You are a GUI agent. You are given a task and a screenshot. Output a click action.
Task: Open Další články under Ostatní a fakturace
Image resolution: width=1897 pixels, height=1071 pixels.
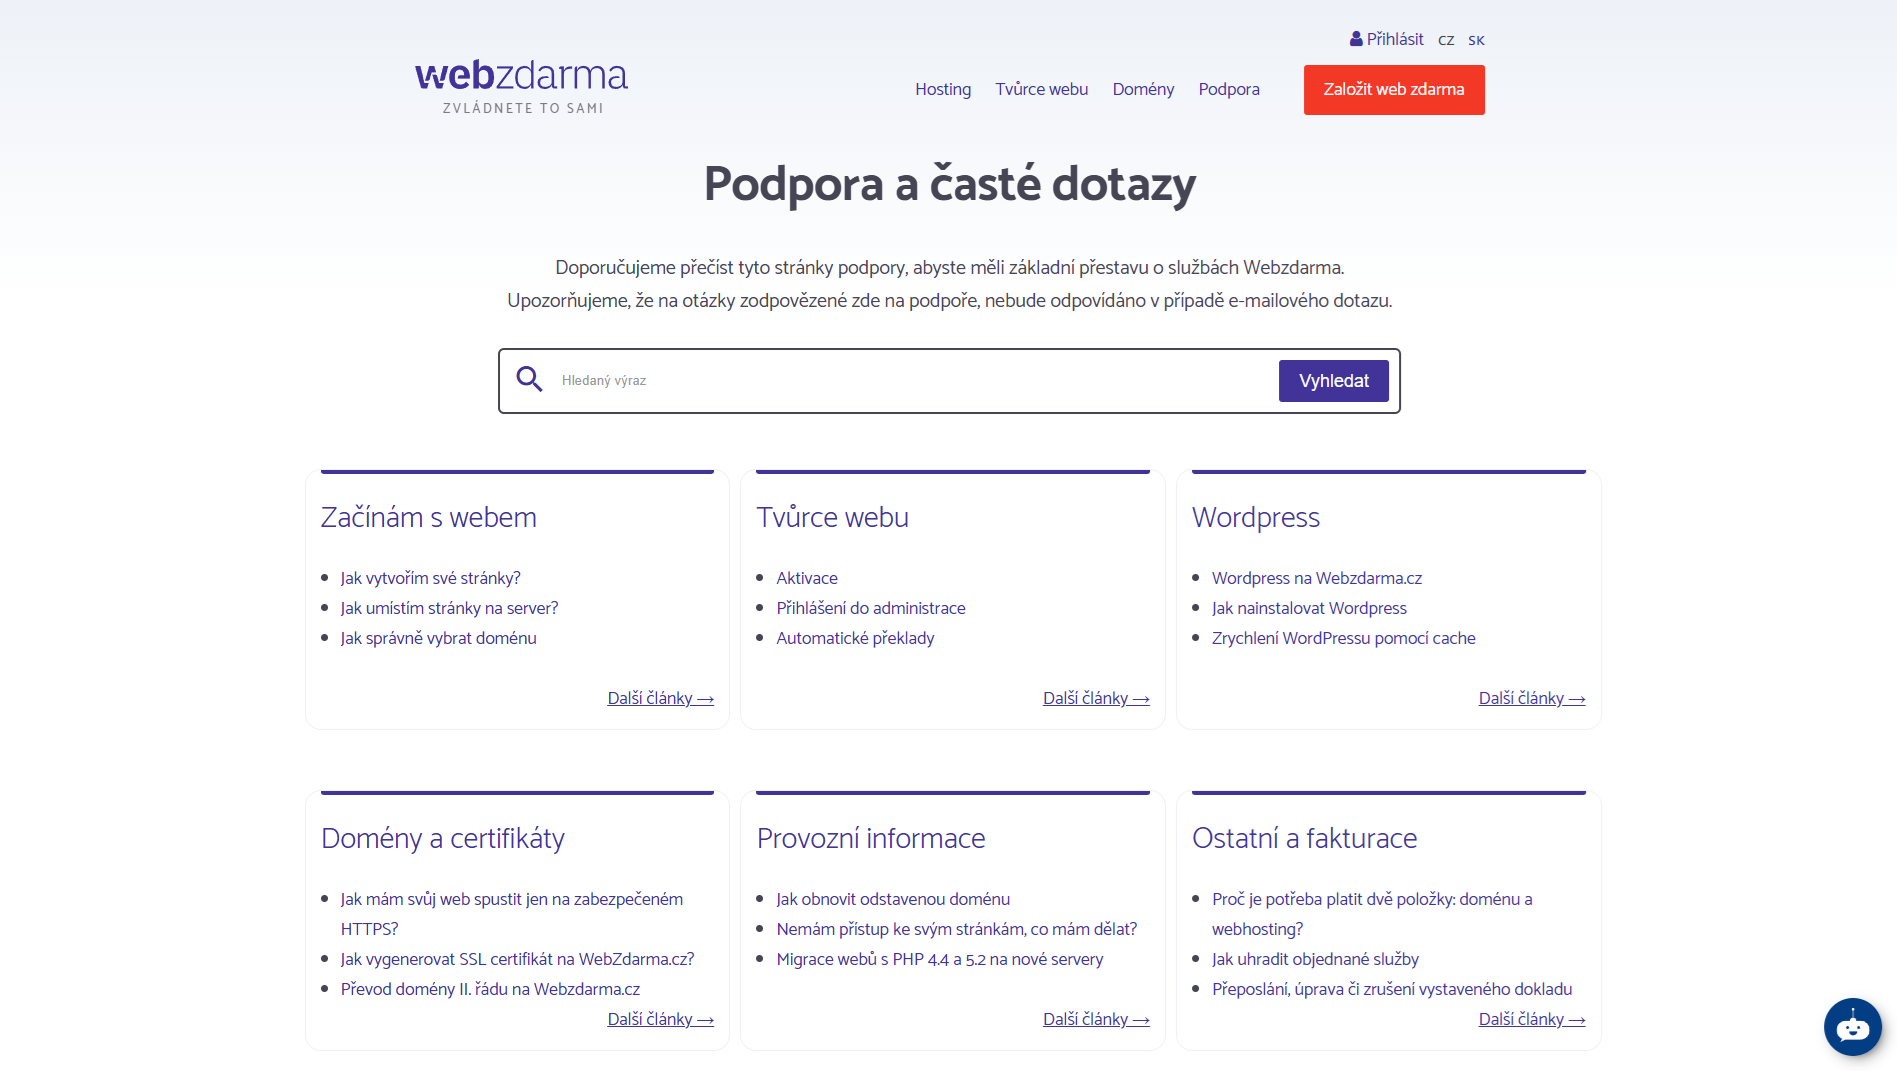click(x=1532, y=1019)
